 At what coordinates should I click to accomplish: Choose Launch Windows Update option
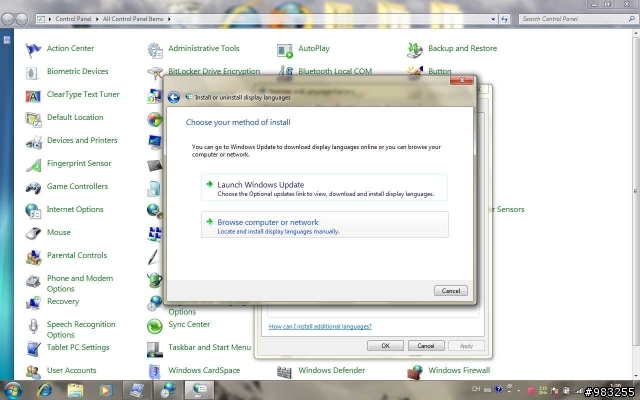(324, 188)
